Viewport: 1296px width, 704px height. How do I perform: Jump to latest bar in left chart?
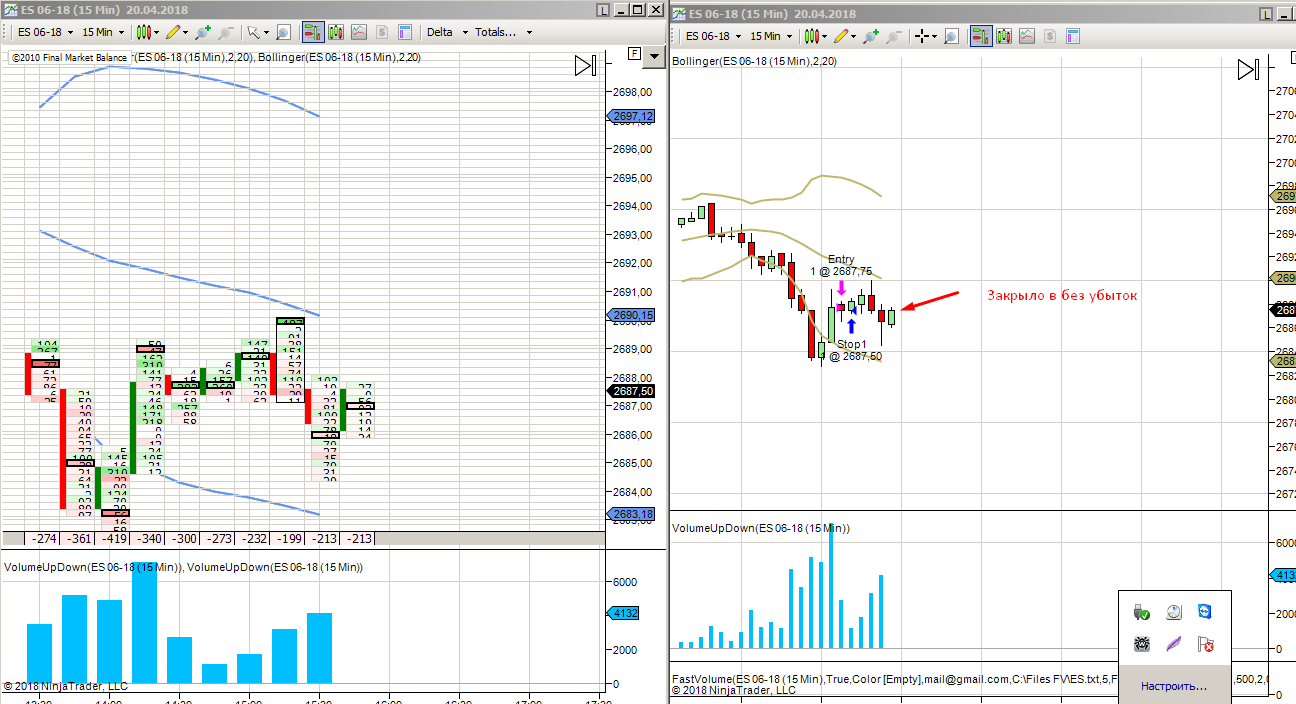point(586,66)
